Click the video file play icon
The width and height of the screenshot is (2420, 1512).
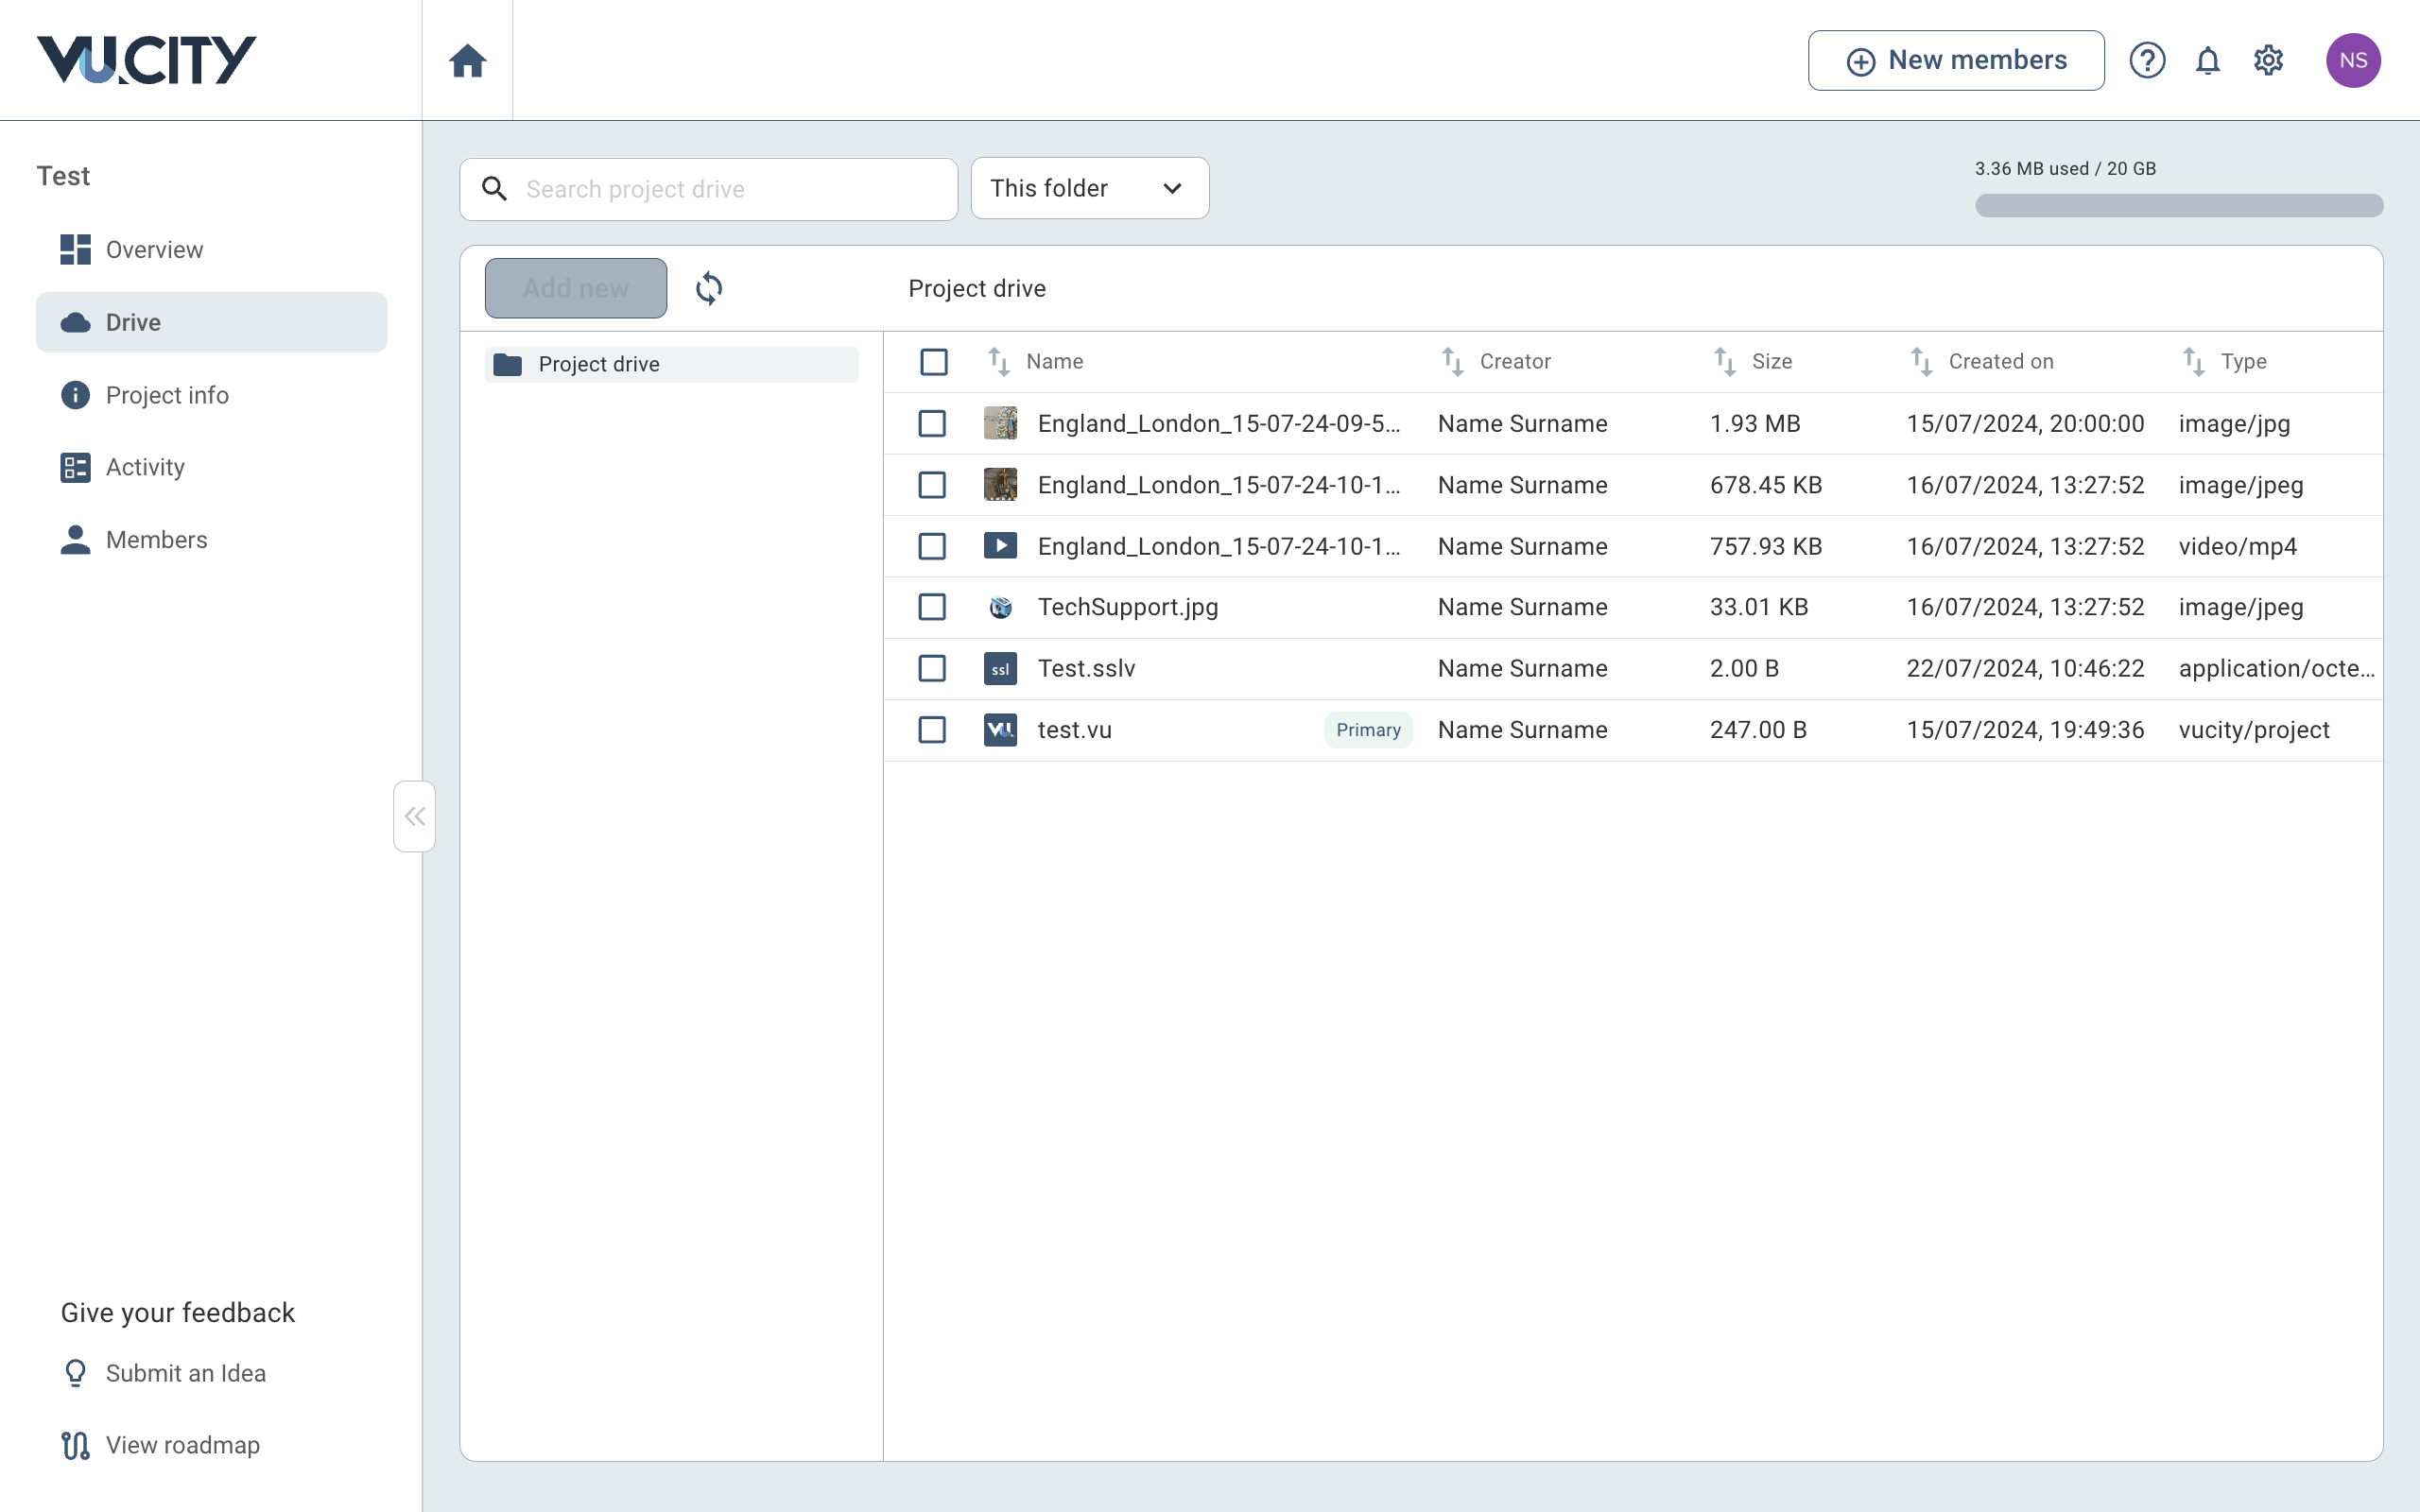point(1000,546)
